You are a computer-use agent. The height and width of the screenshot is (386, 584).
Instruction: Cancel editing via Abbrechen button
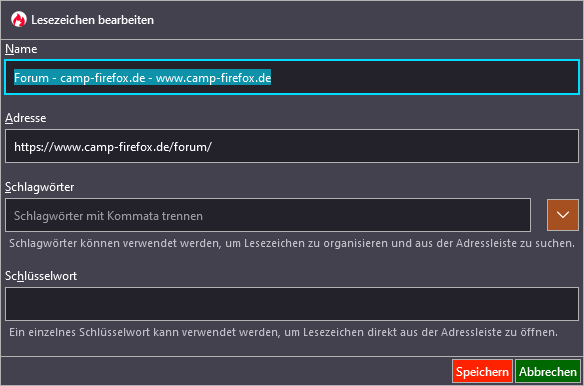[548, 371]
